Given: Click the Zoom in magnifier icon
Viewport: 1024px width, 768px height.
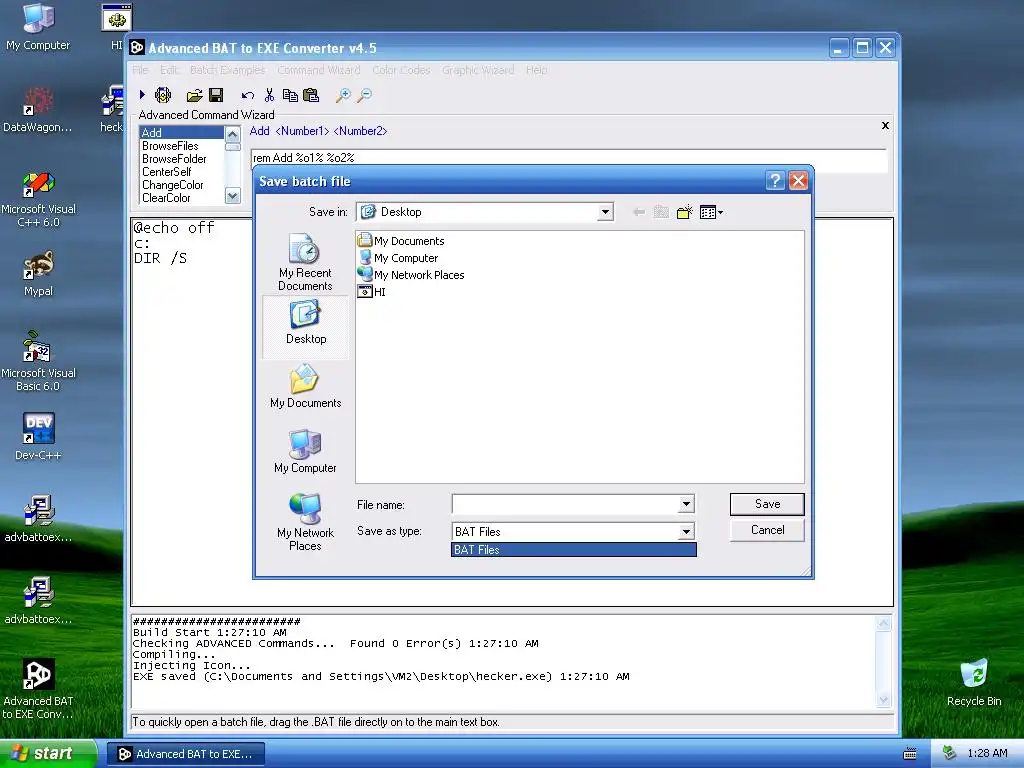Looking at the screenshot, I should 343,96.
